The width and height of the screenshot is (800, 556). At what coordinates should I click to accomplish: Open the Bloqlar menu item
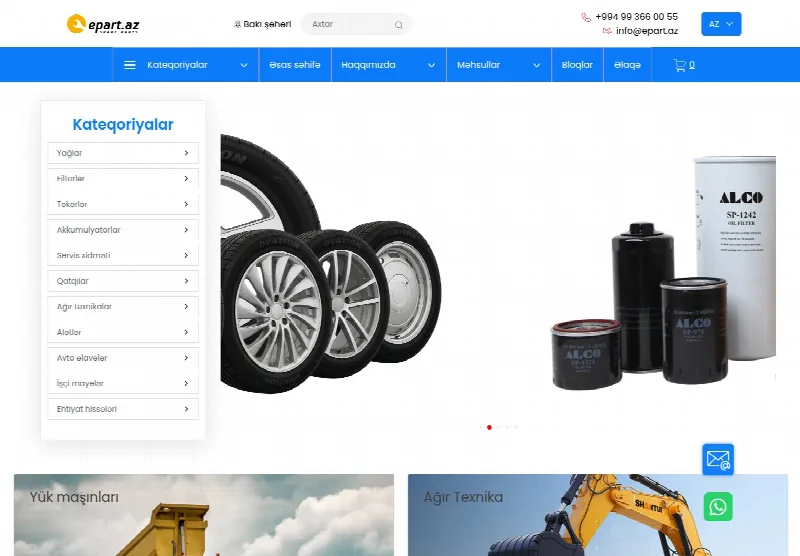pos(577,65)
